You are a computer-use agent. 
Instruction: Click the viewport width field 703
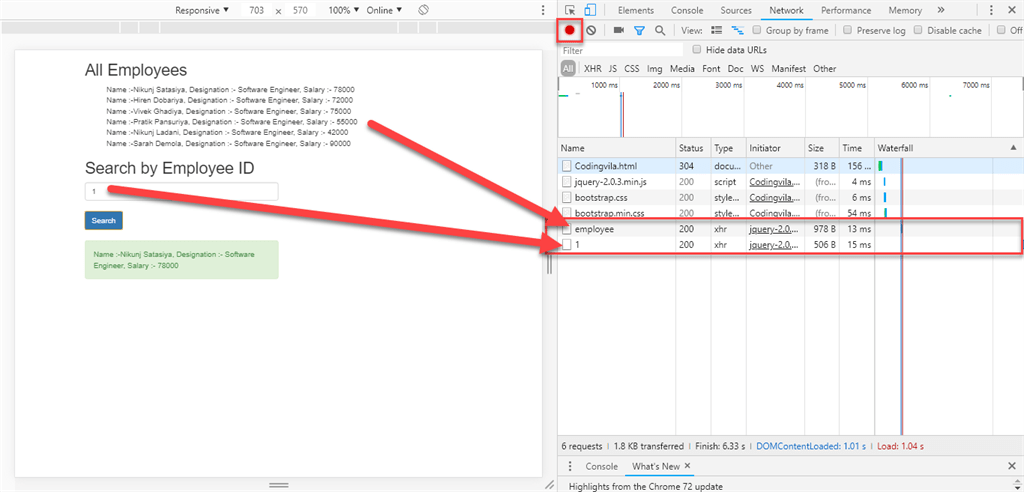pos(255,10)
